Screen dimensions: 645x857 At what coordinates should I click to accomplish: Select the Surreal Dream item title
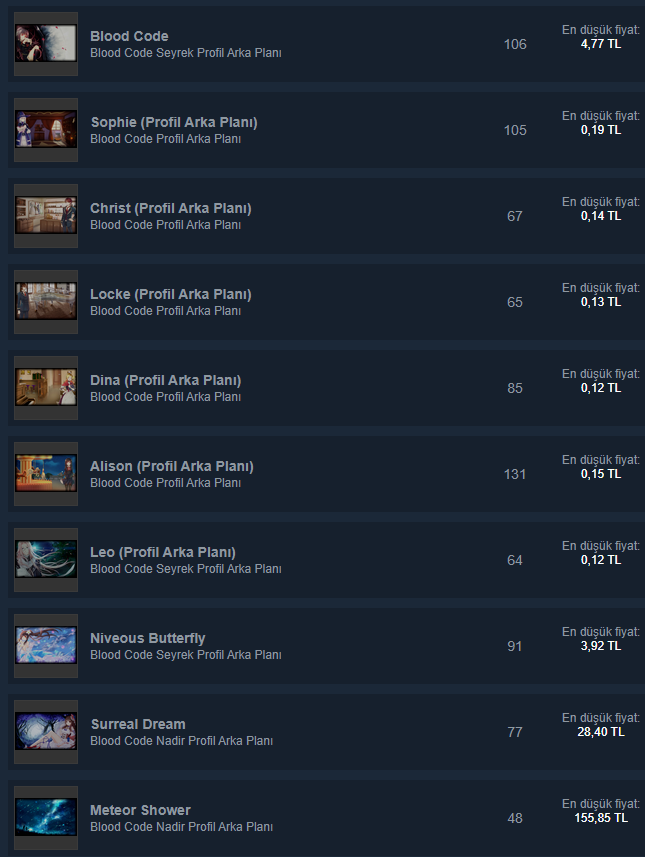pos(138,724)
